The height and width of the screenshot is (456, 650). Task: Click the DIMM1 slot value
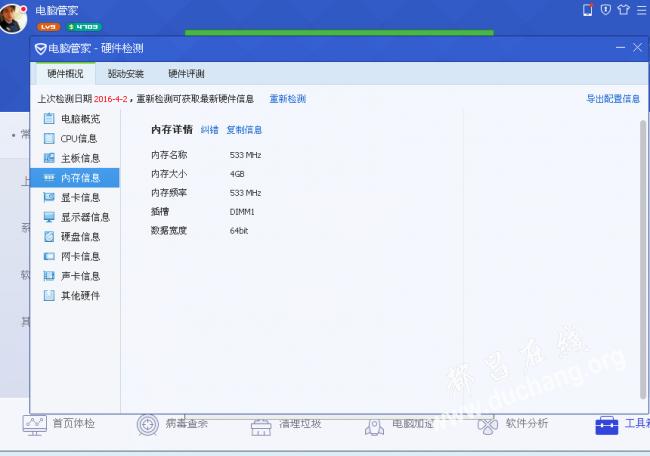click(x=242, y=212)
